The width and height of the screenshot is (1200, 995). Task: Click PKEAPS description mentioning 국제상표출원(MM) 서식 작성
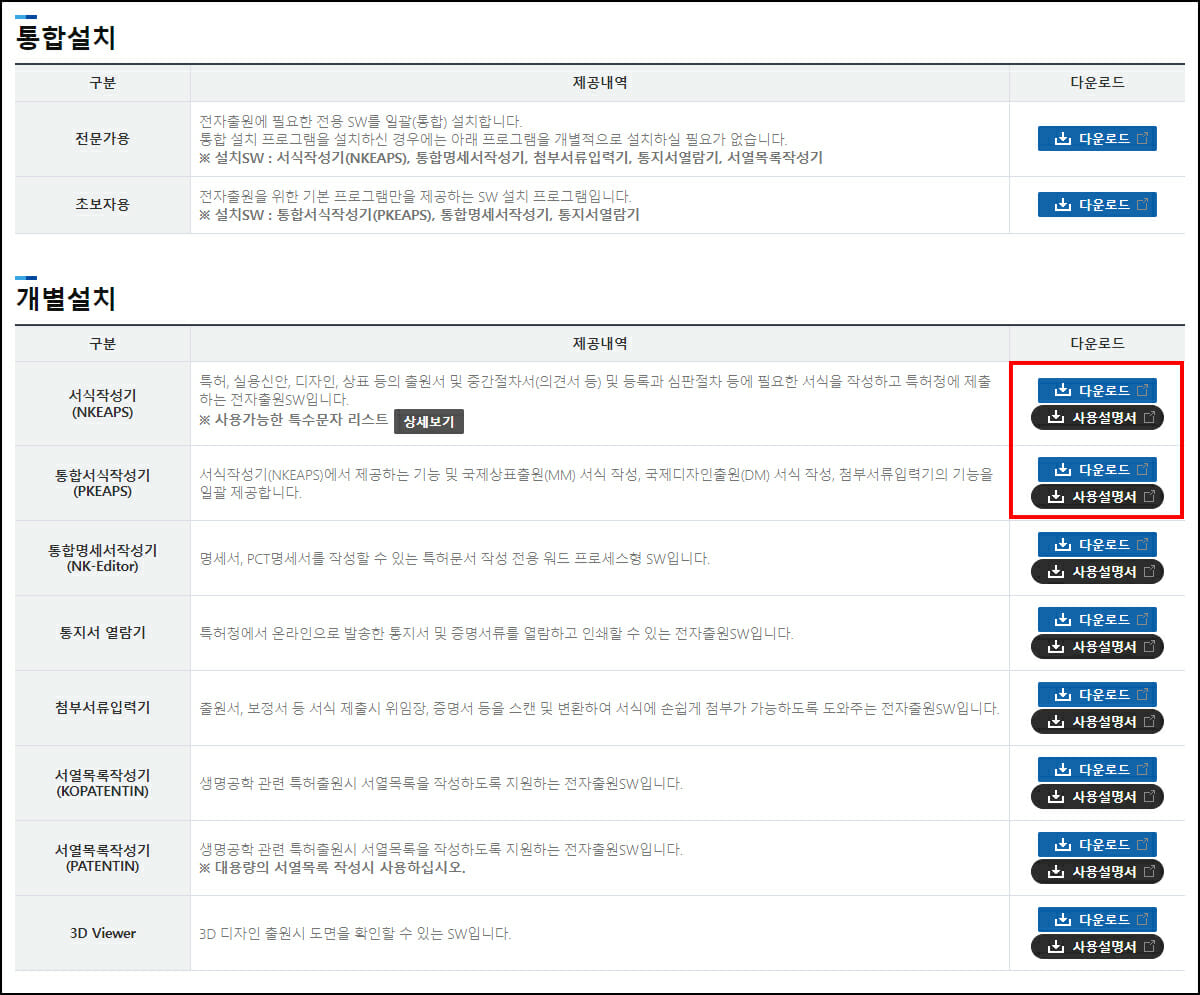tap(597, 483)
